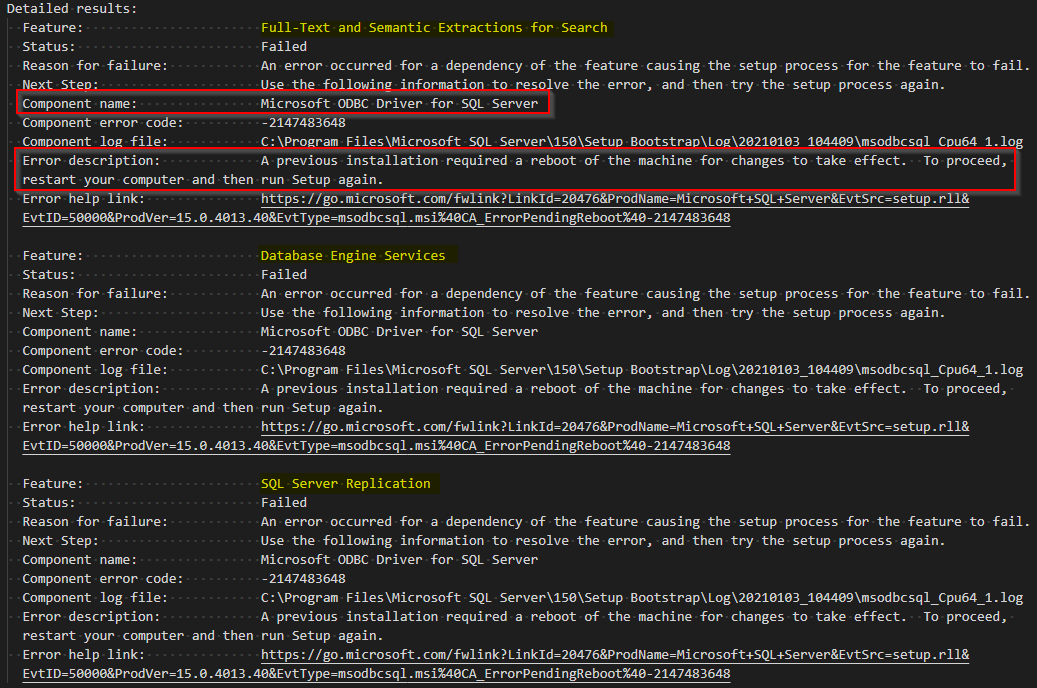Viewport: 1037px width, 688px height.
Task: Click 'Component error code:' label in Replication section
Action: tap(103, 579)
